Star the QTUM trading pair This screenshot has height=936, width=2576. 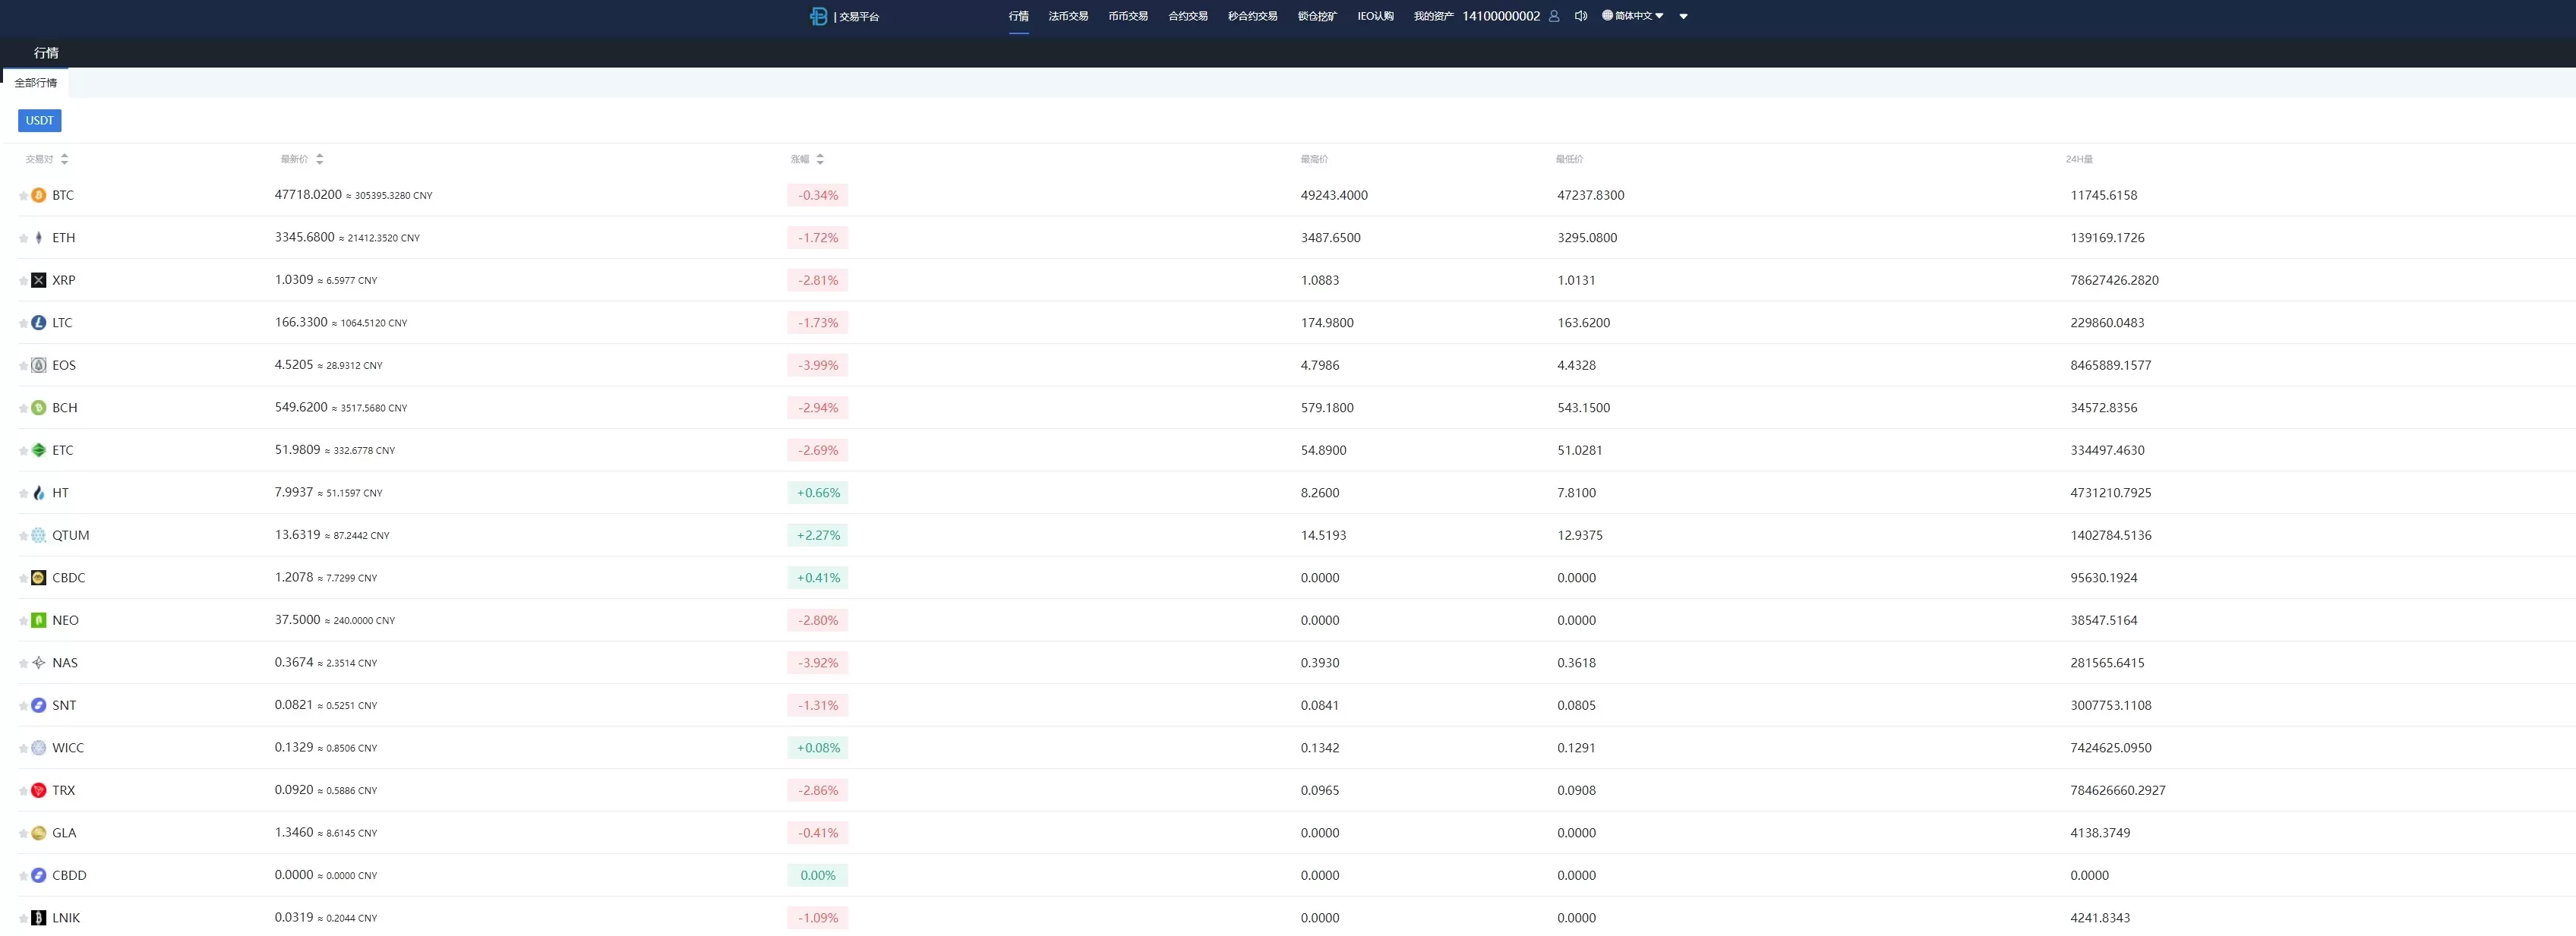(x=23, y=536)
